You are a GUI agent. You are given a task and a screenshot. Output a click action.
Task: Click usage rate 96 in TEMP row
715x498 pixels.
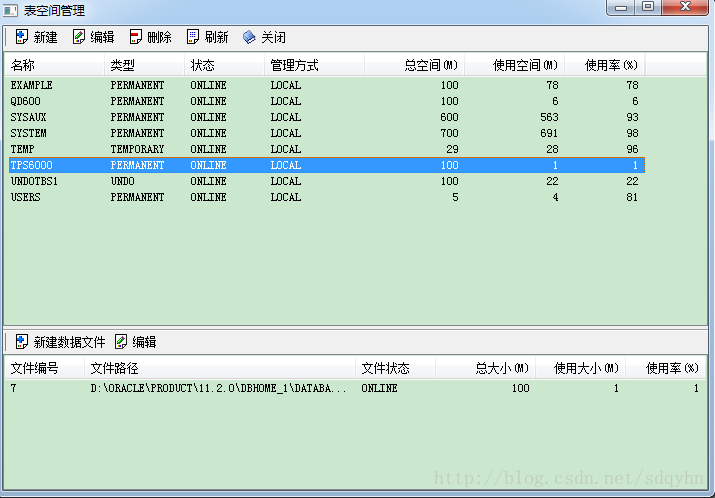pos(632,149)
